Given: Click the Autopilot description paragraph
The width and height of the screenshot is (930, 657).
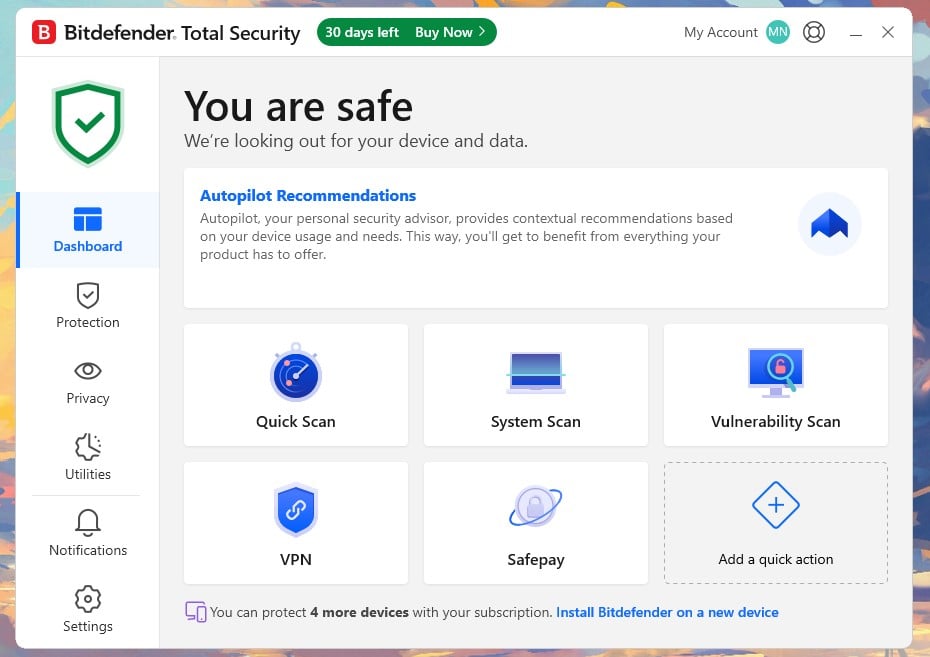Looking at the screenshot, I should [x=466, y=237].
